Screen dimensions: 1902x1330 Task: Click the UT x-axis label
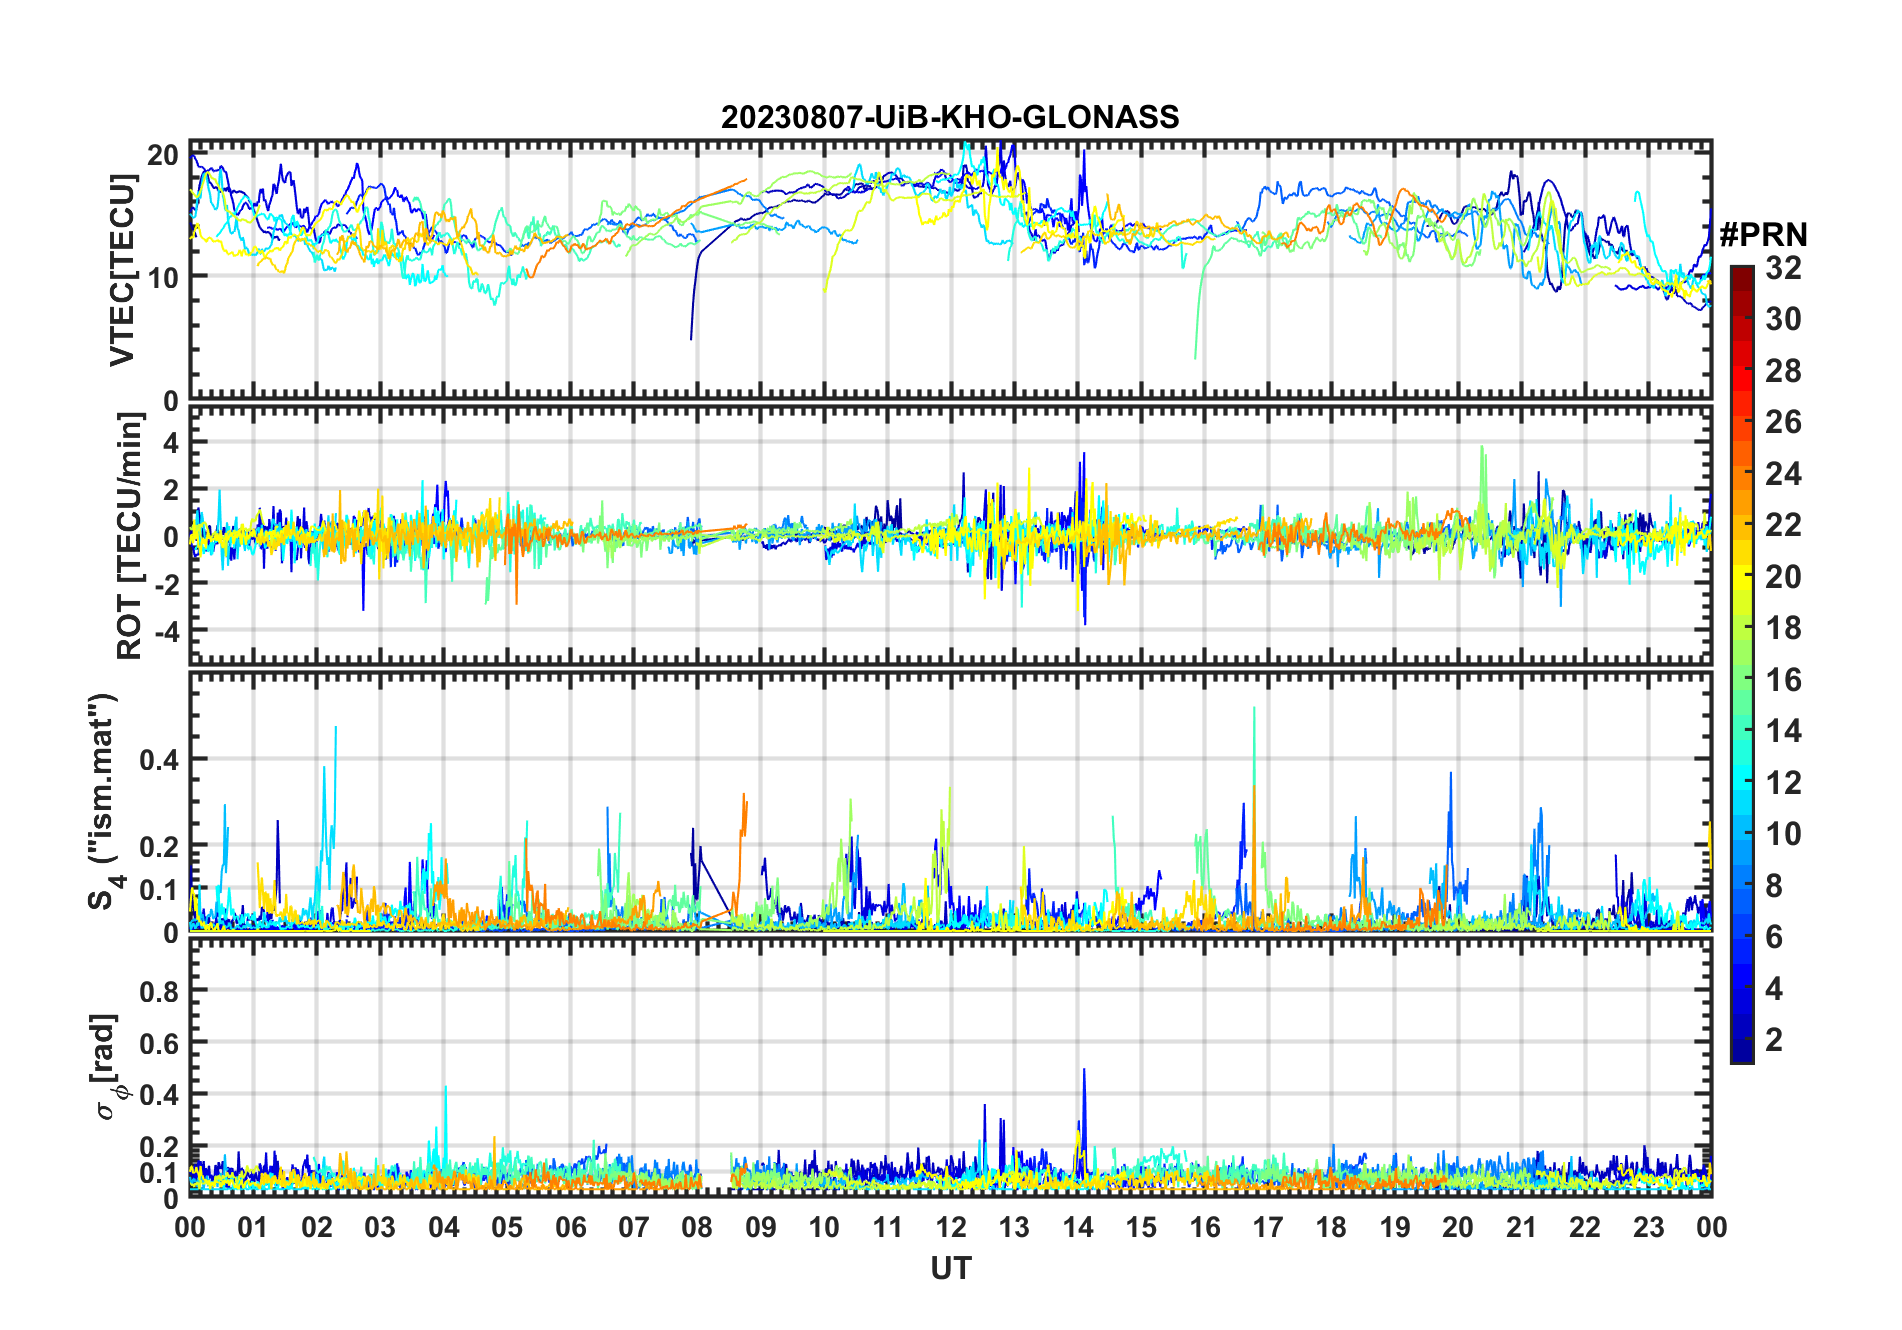pyautogui.click(x=950, y=1268)
